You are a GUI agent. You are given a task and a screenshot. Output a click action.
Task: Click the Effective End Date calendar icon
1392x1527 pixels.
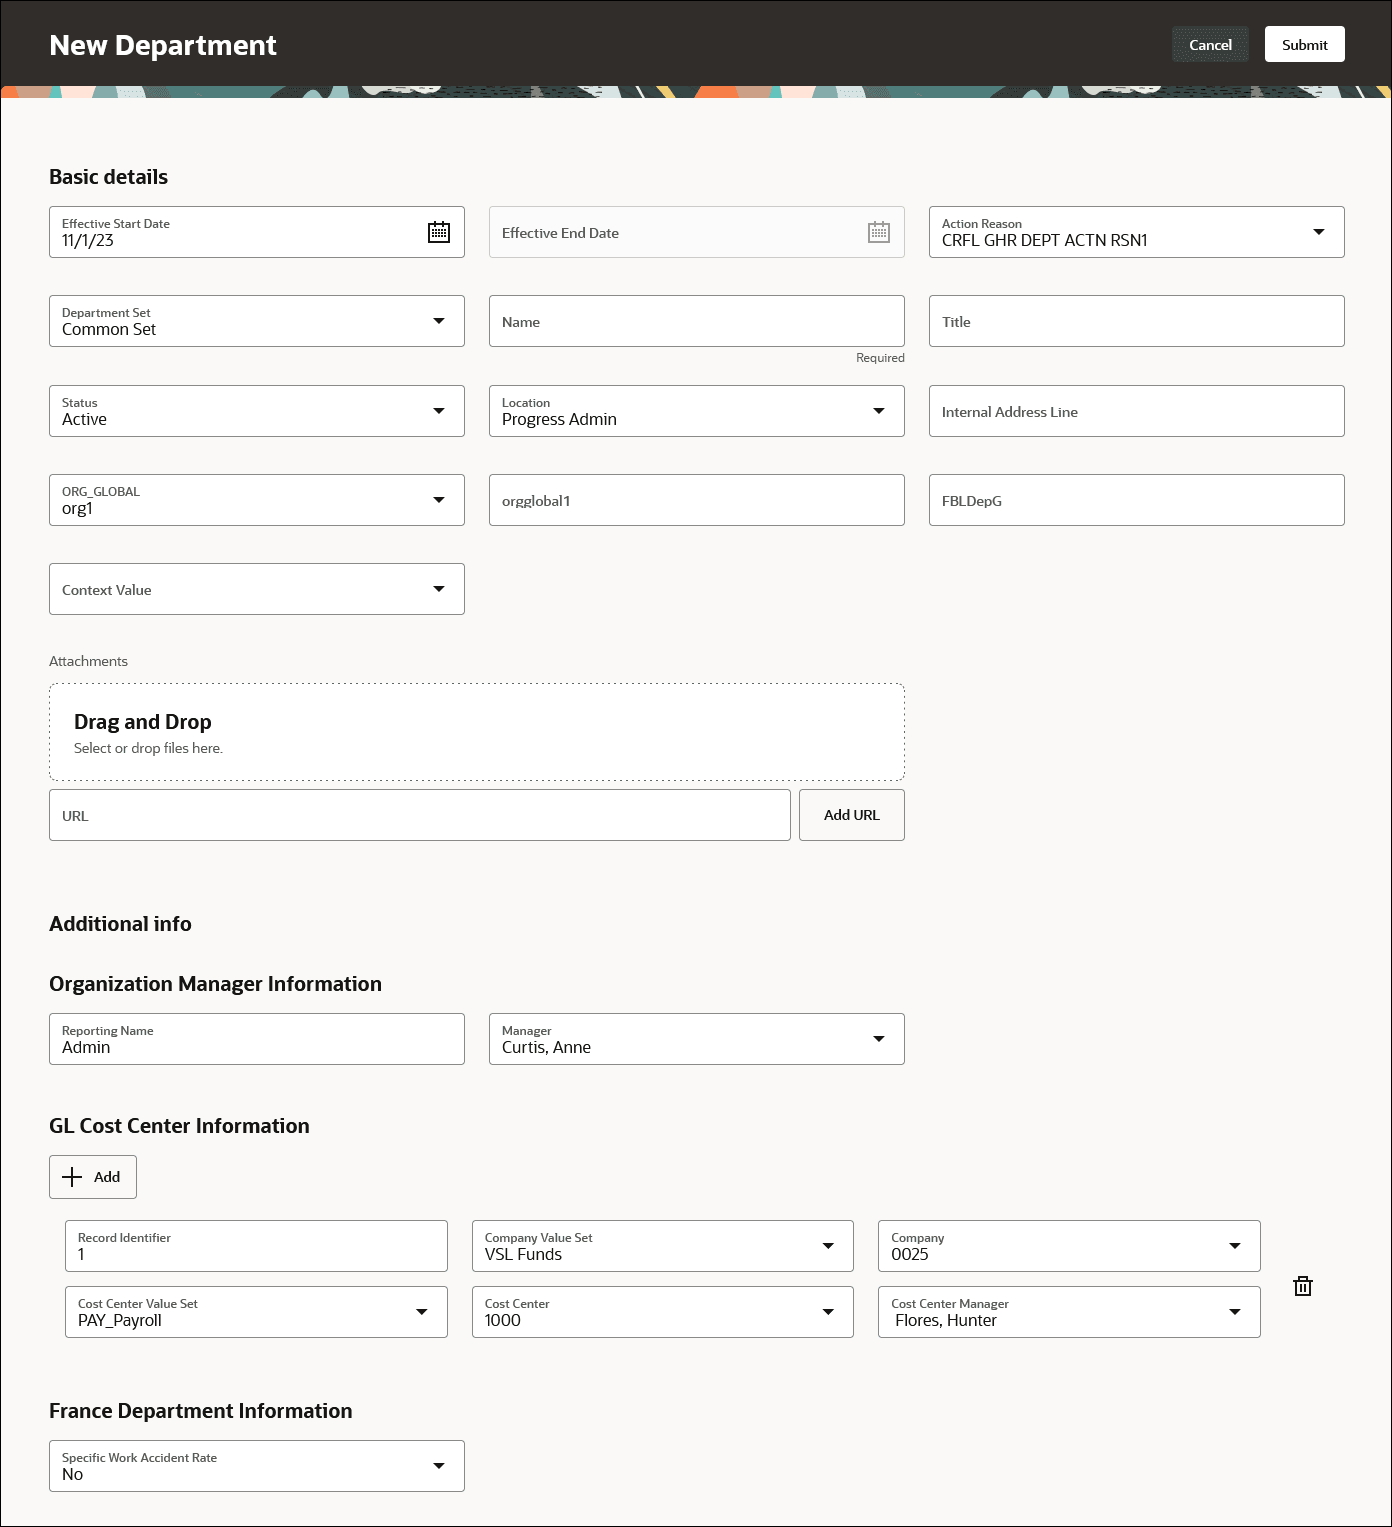(878, 232)
